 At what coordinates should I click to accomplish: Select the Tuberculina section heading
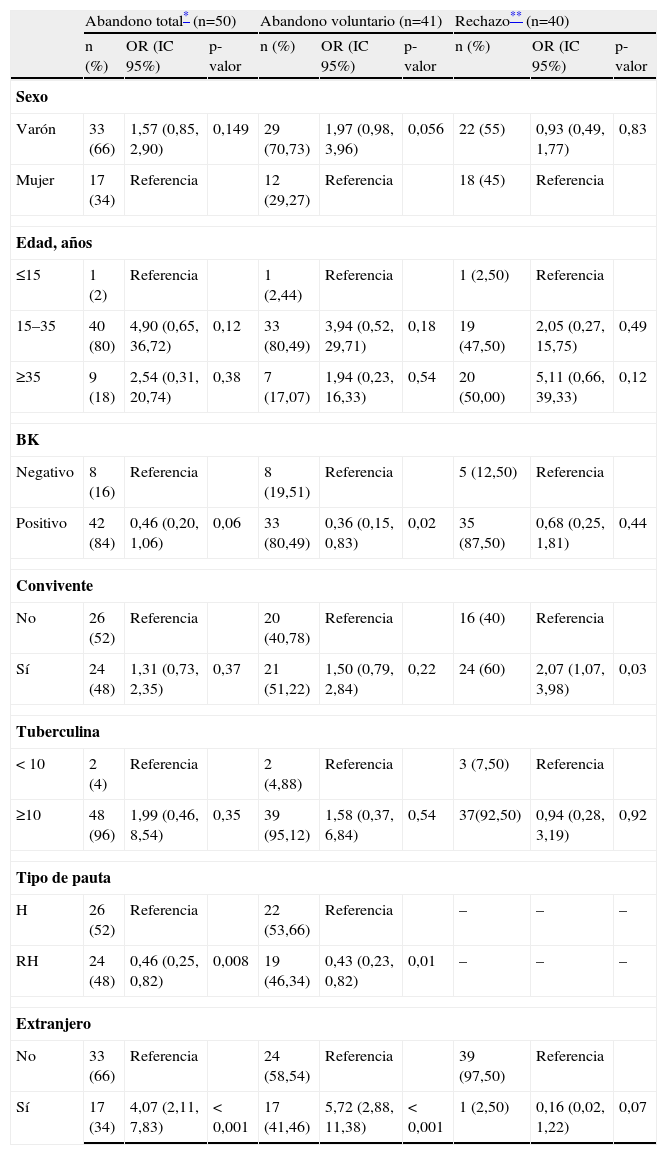(x=57, y=732)
